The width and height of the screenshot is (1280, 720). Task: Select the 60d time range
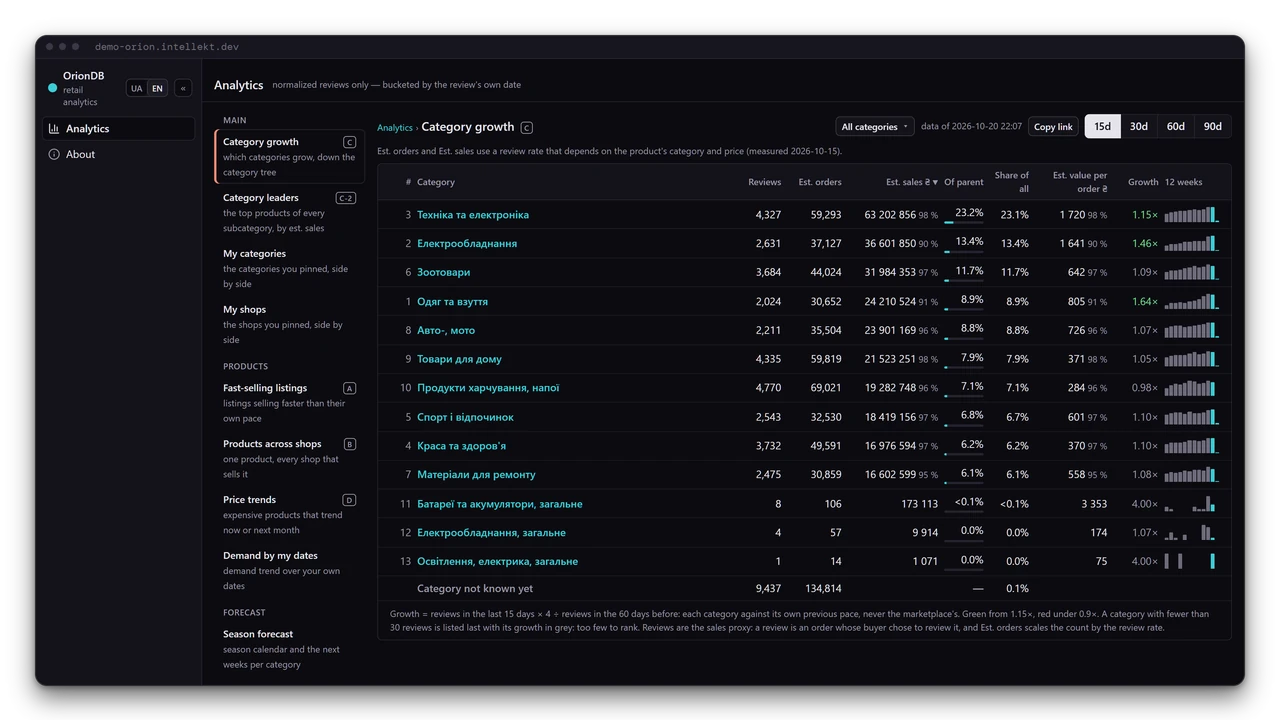point(1176,127)
